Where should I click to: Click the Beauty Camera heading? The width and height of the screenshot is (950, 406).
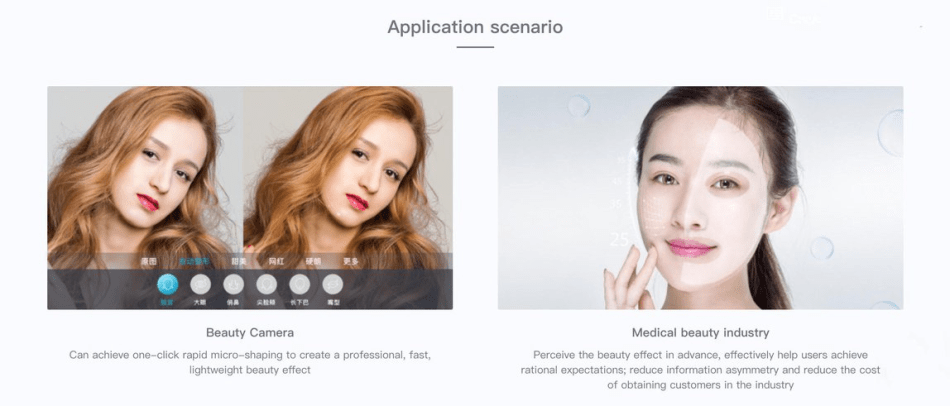(250, 333)
